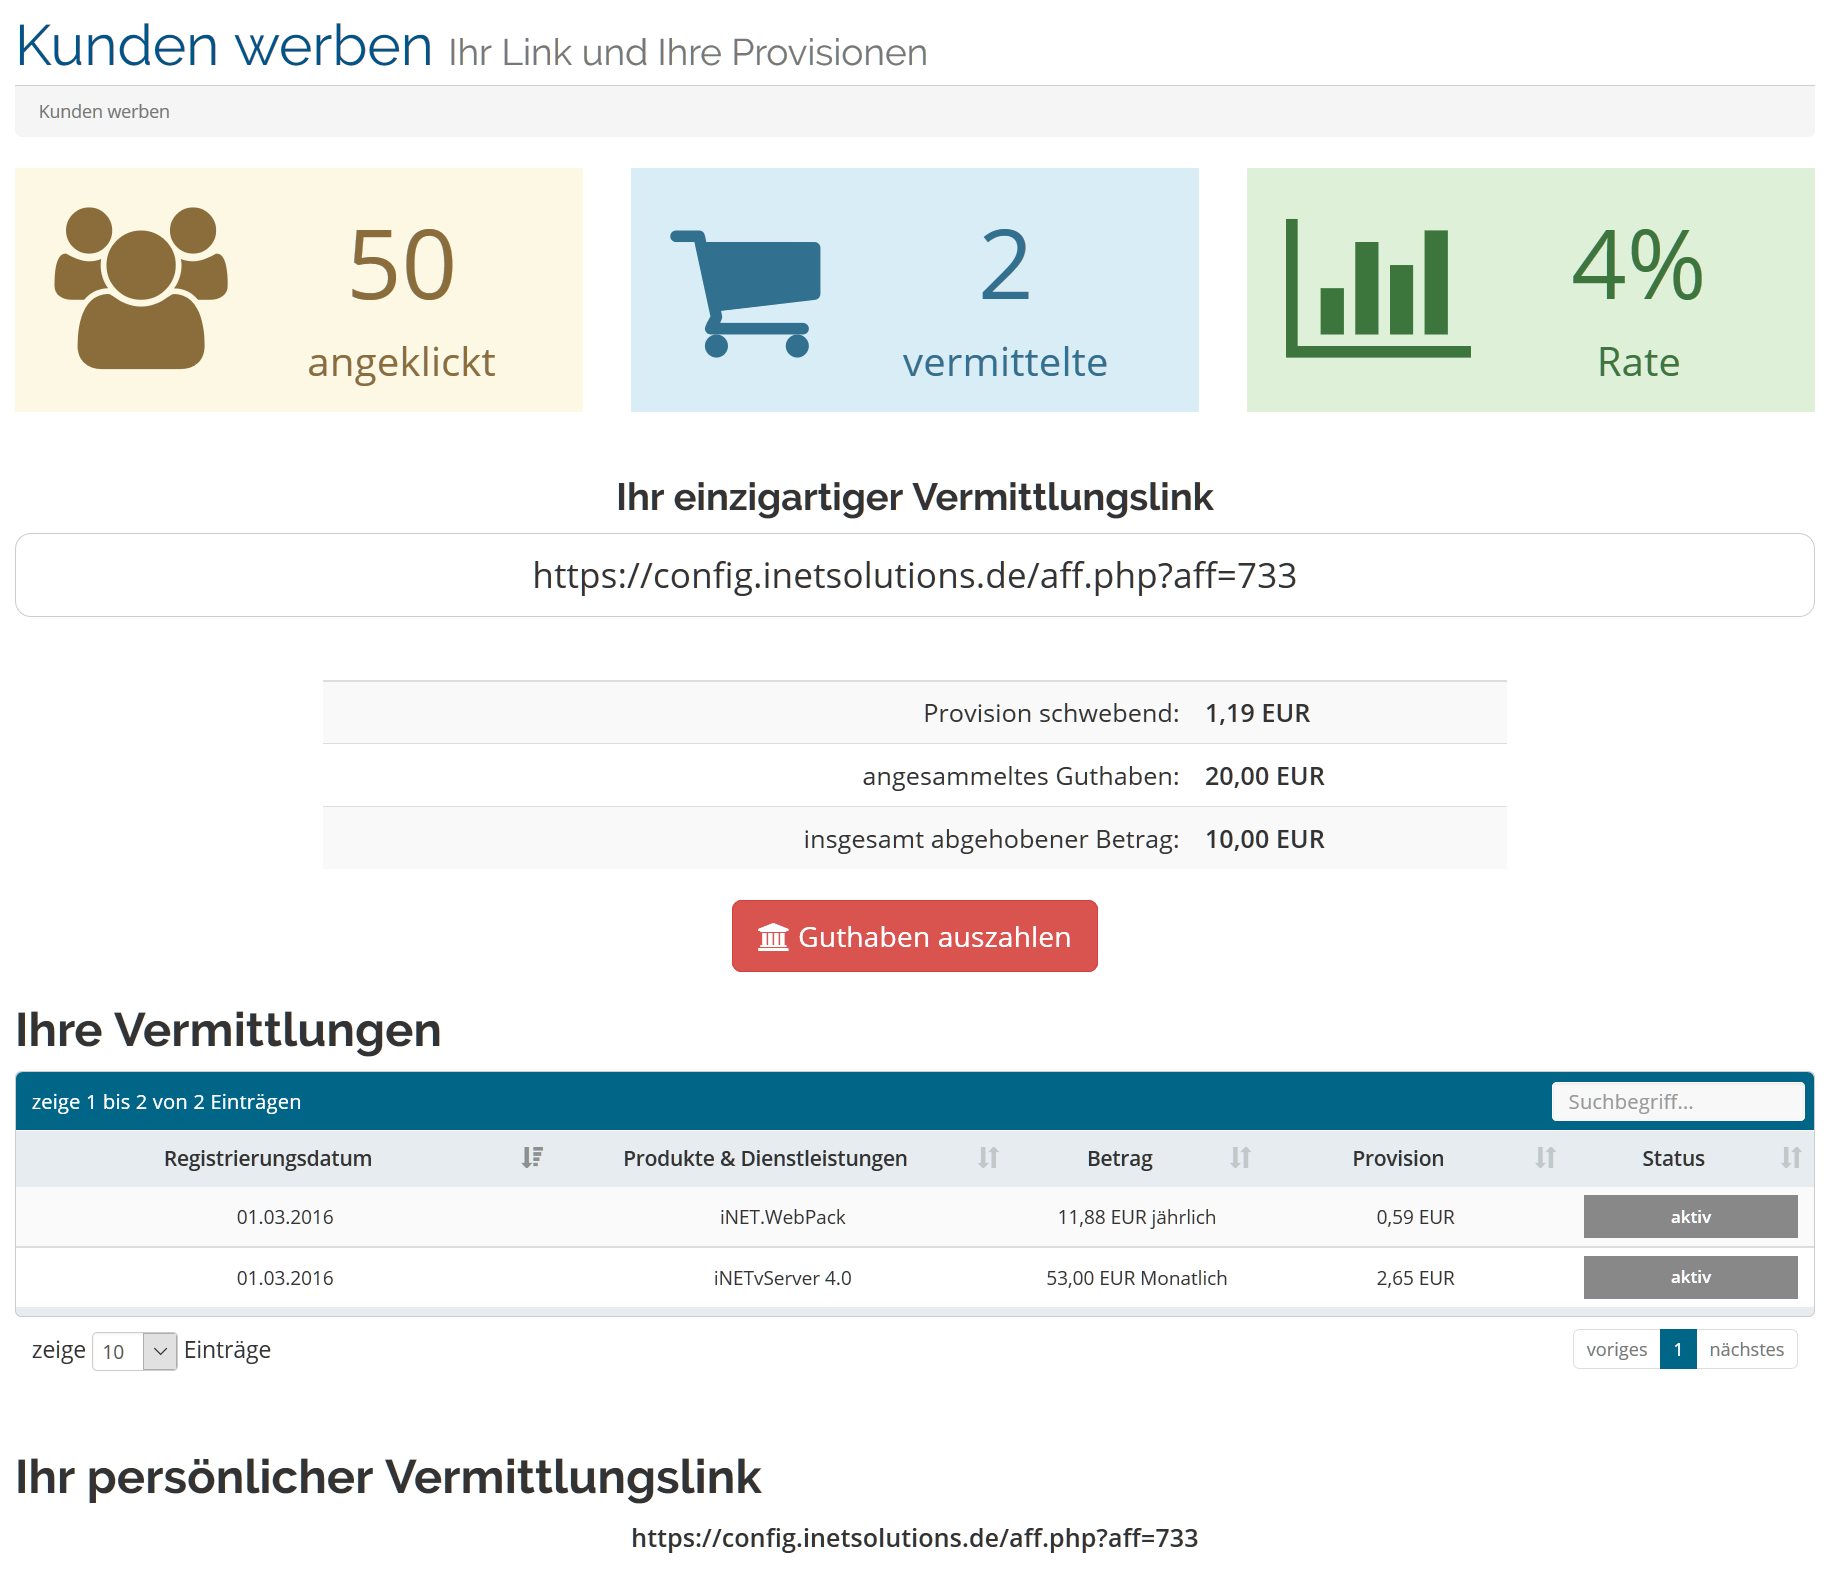
Task: Click the 4% Rate value
Action: (1638, 265)
